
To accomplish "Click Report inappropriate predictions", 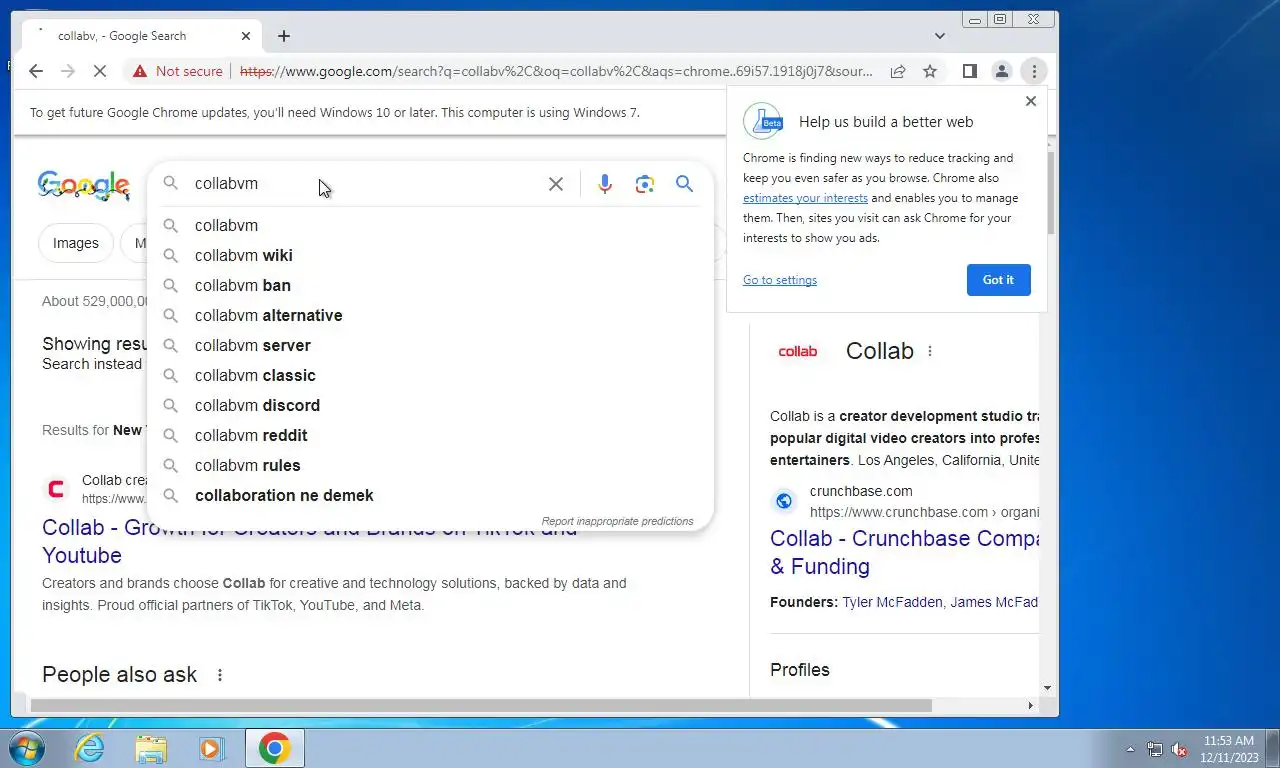I will [617, 521].
